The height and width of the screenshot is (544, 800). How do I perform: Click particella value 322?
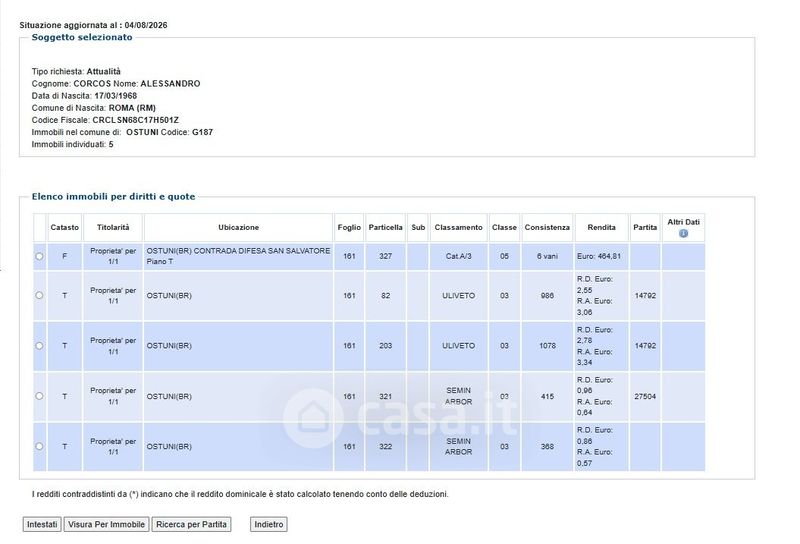pyautogui.click(x=385, y=447)
